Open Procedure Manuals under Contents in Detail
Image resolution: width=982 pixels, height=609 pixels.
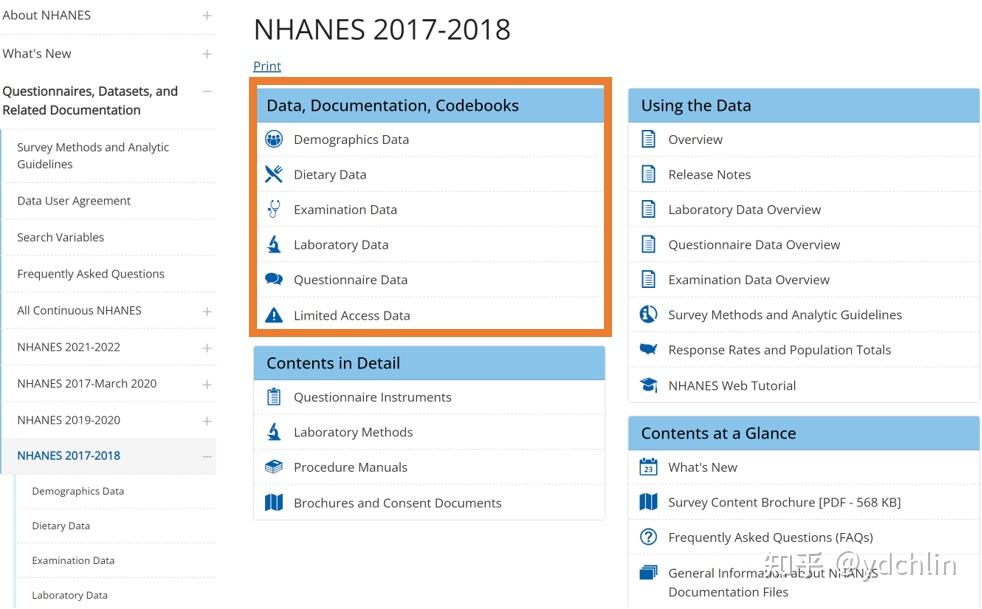click(x=350, y=467)
